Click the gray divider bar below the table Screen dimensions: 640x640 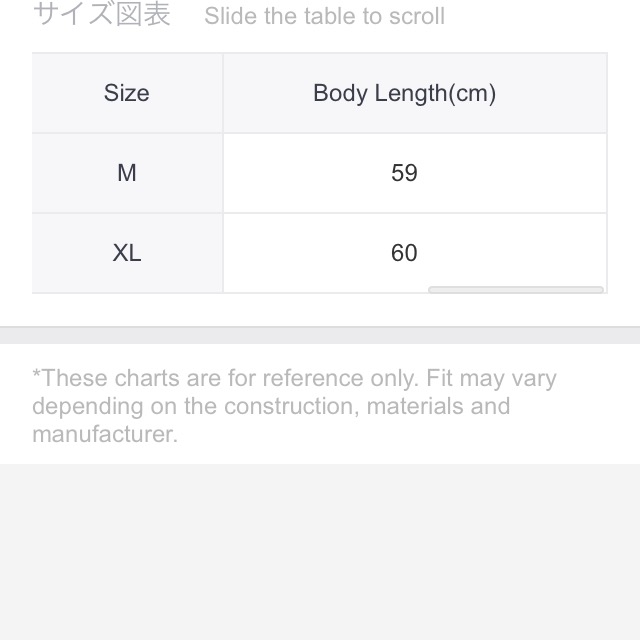click(x=320, y=335)
